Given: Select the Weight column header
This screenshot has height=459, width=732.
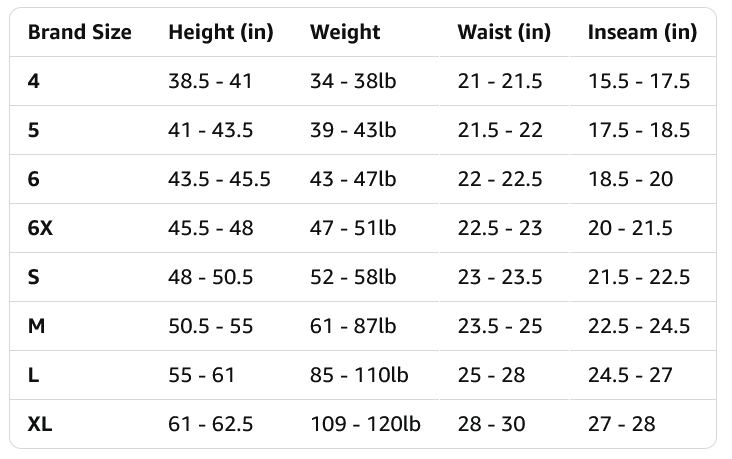Looking at the screenshot, I should coord(345,32).
